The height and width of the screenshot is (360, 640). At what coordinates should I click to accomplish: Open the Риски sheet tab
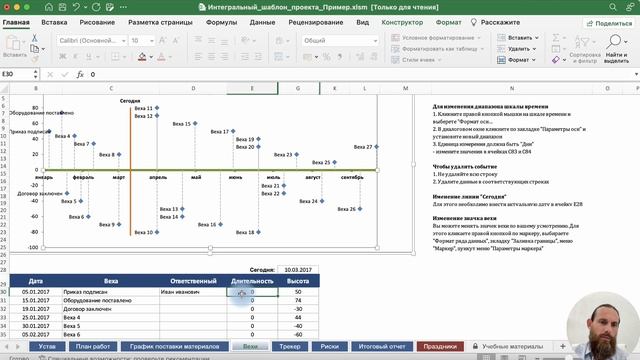click(329, 347)
